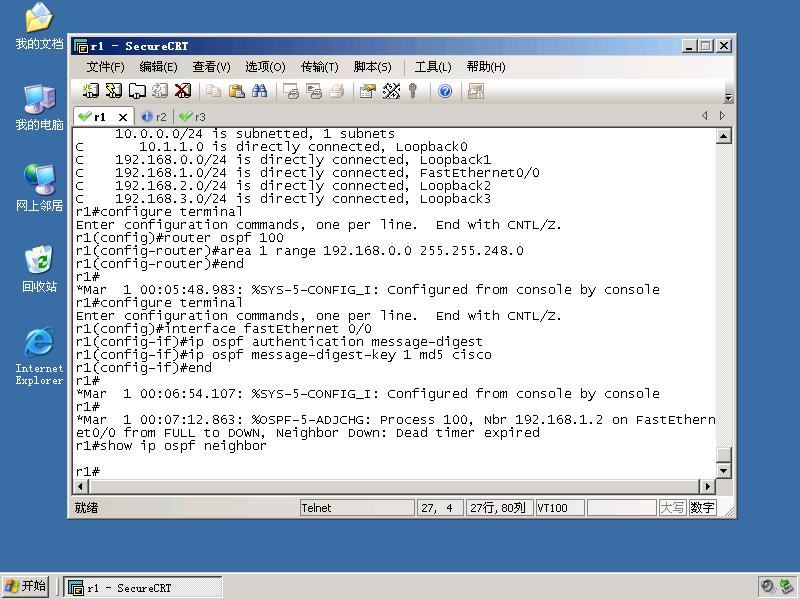Switch to the r2 session tab
This screenshot has width=800, height=600.
coord(154,117)
